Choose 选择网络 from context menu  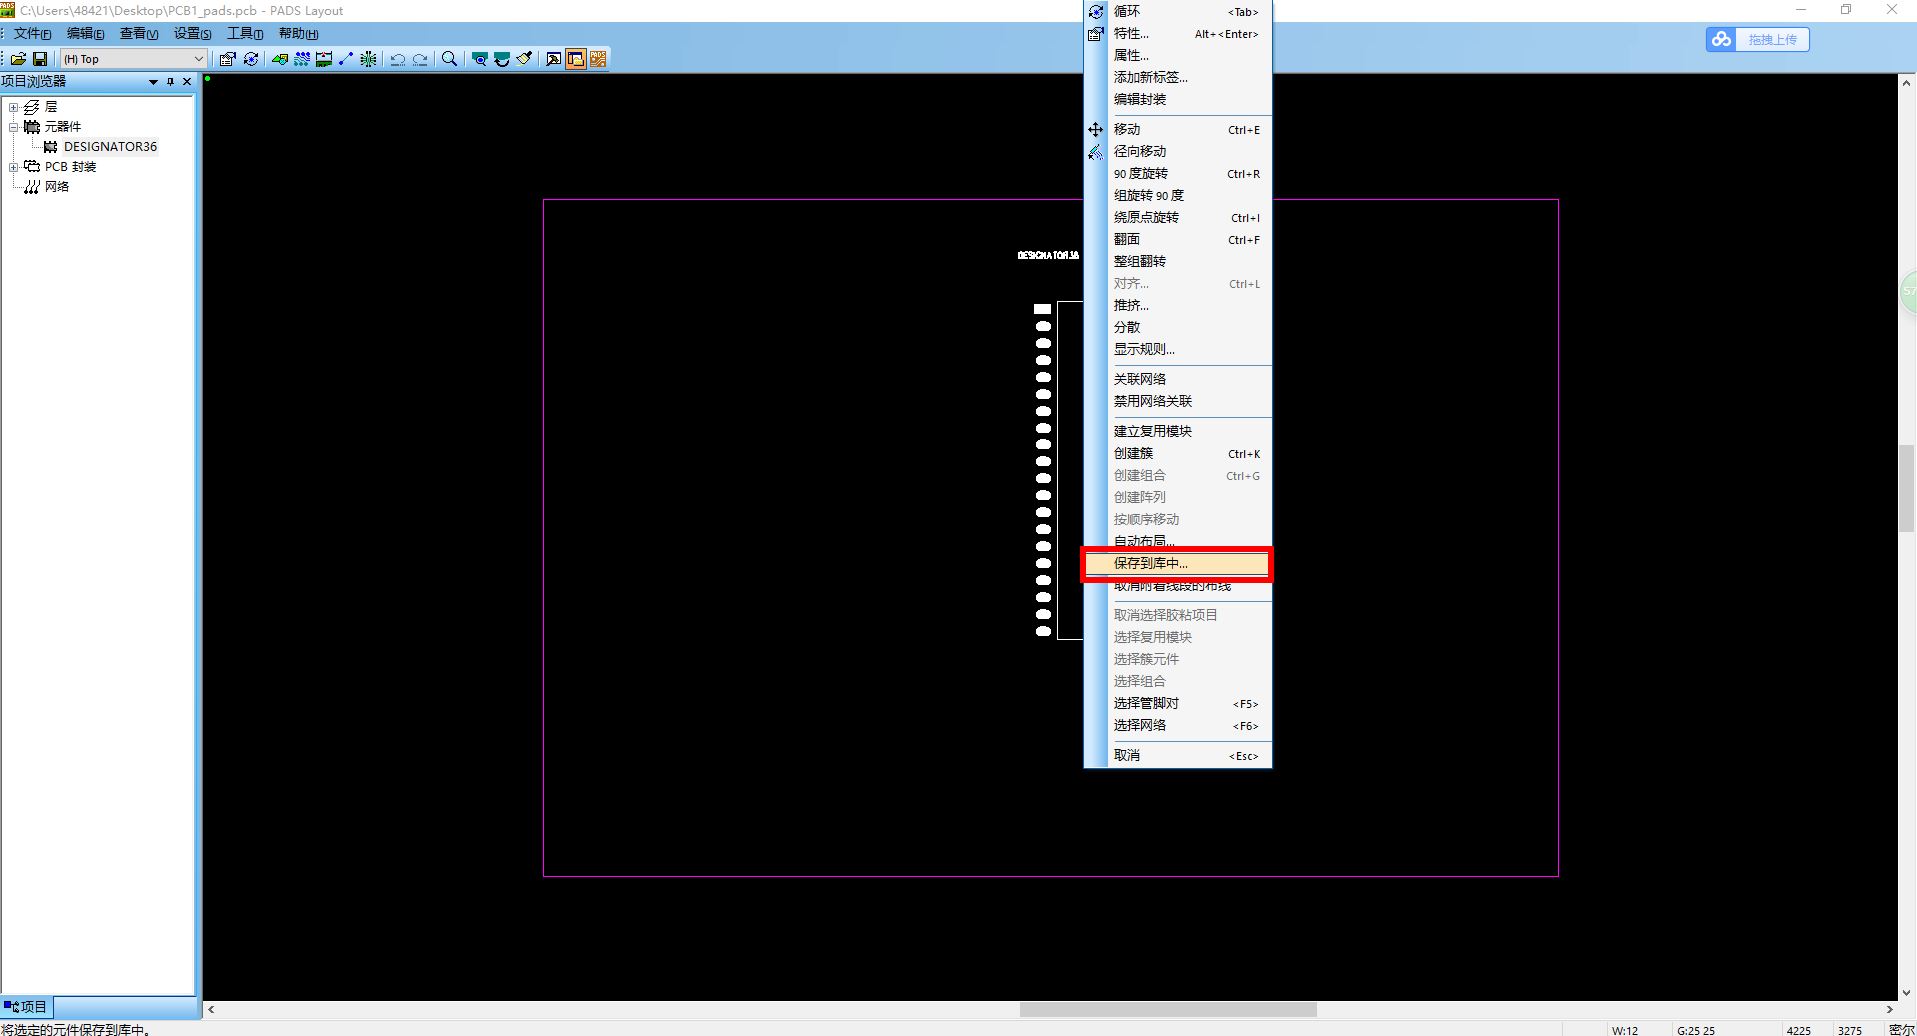point(1177,726)
